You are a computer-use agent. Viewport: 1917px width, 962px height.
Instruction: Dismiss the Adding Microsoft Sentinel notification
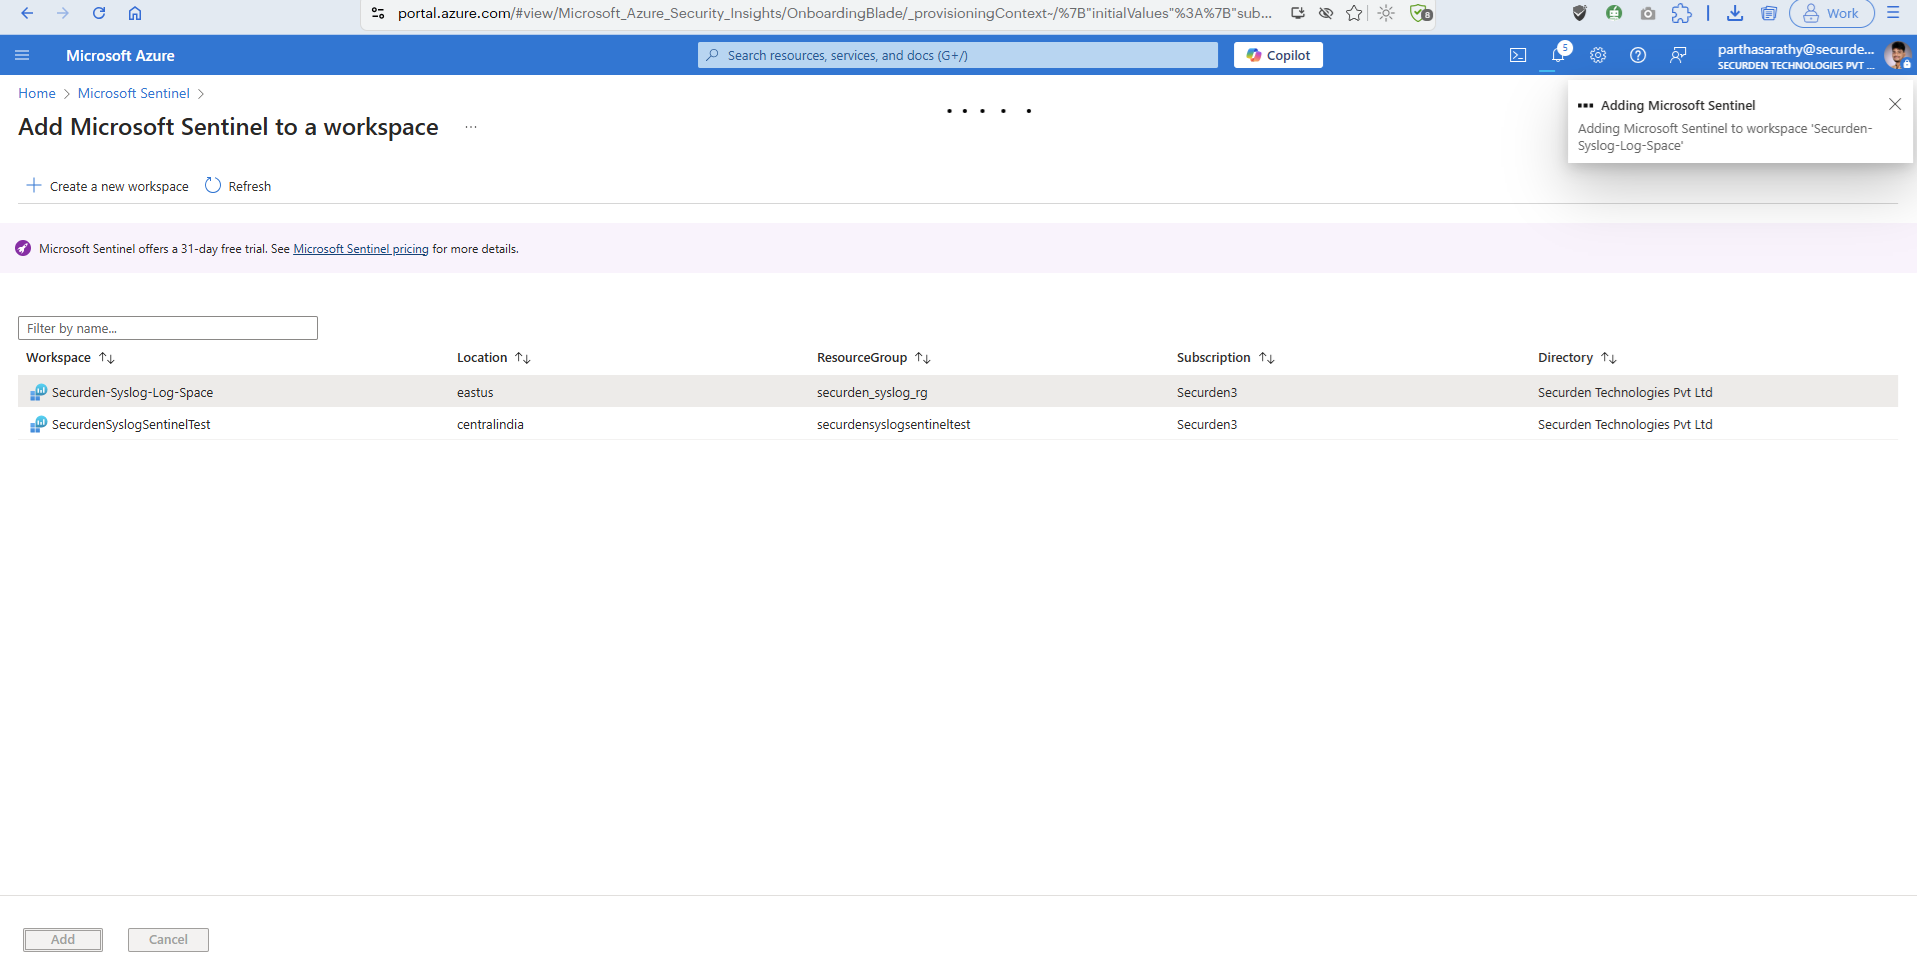[x=1894, y=104]
